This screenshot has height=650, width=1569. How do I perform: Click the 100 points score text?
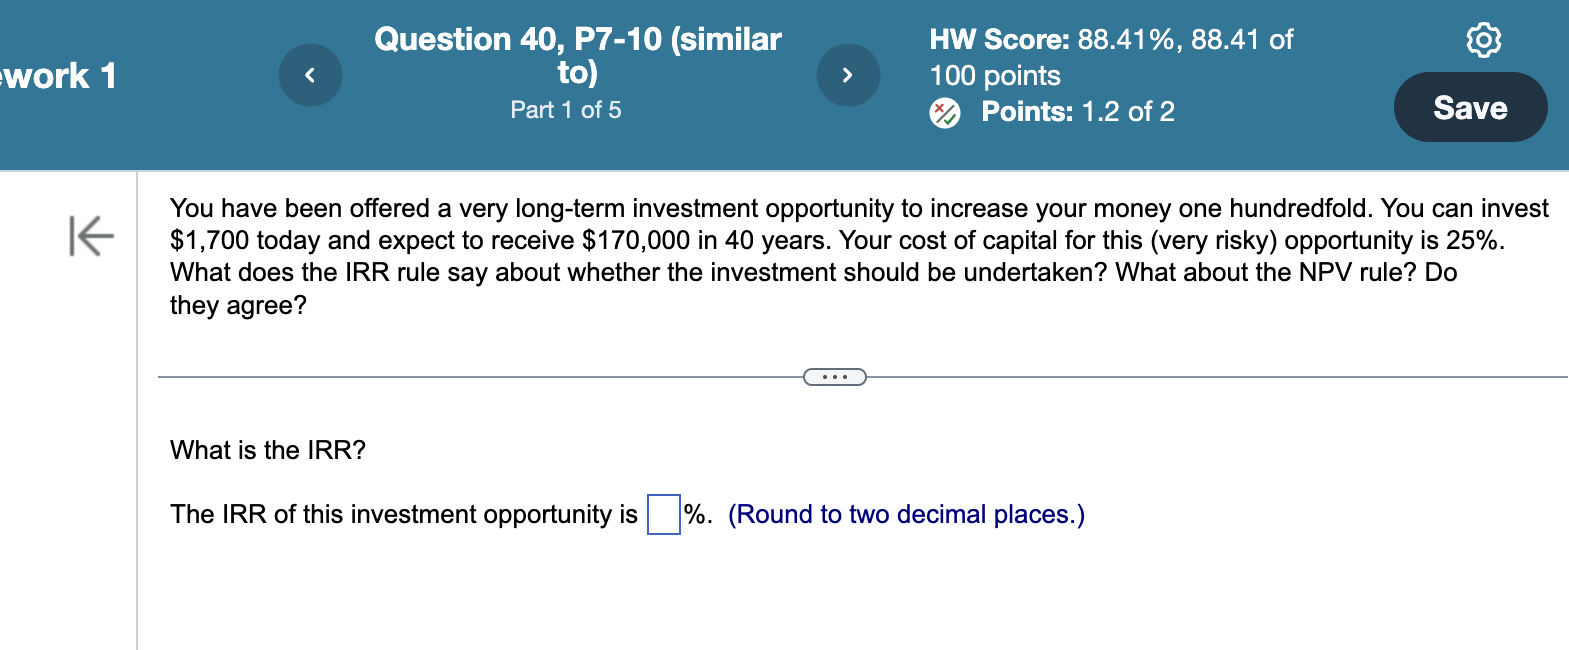click(994, 76)
